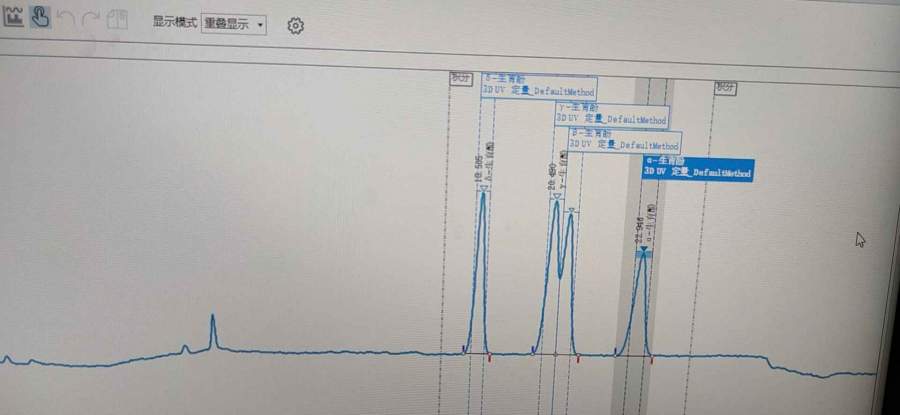This screenshot has height=415, width=900.
Task: Open the gear settings icon
Action: pyautogui.click(x=295, y=25)
